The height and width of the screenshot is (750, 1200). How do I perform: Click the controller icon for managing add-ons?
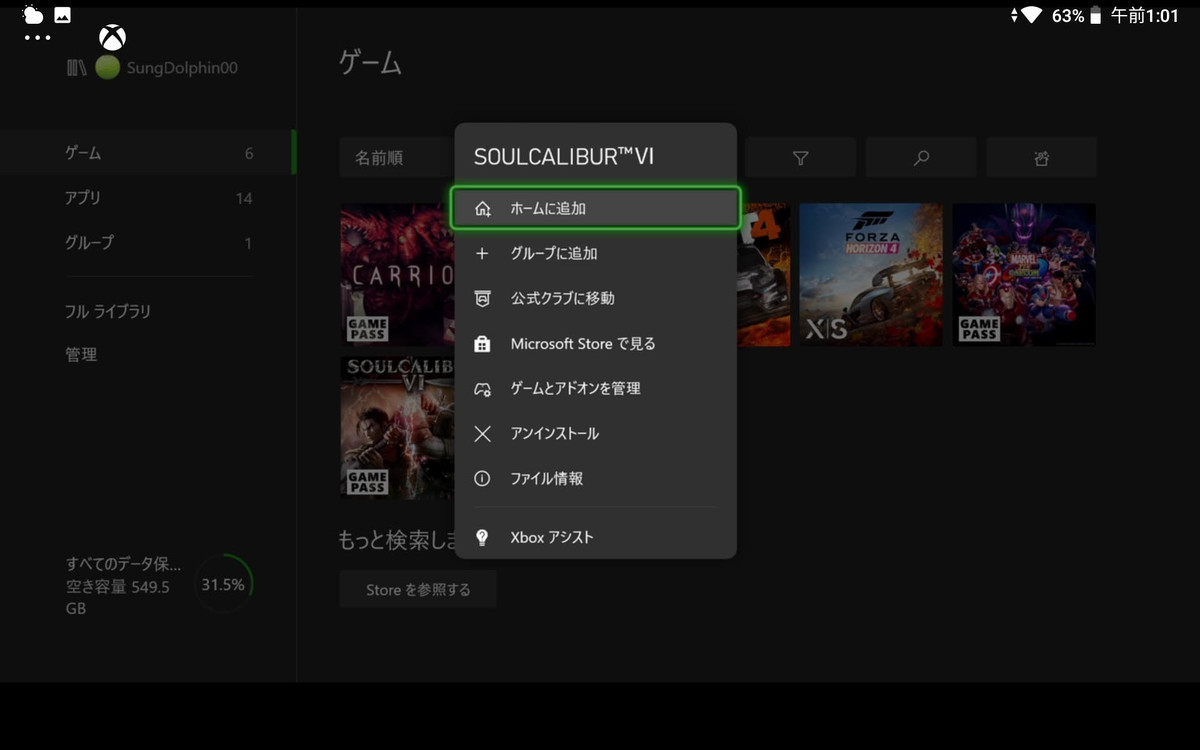483,389
